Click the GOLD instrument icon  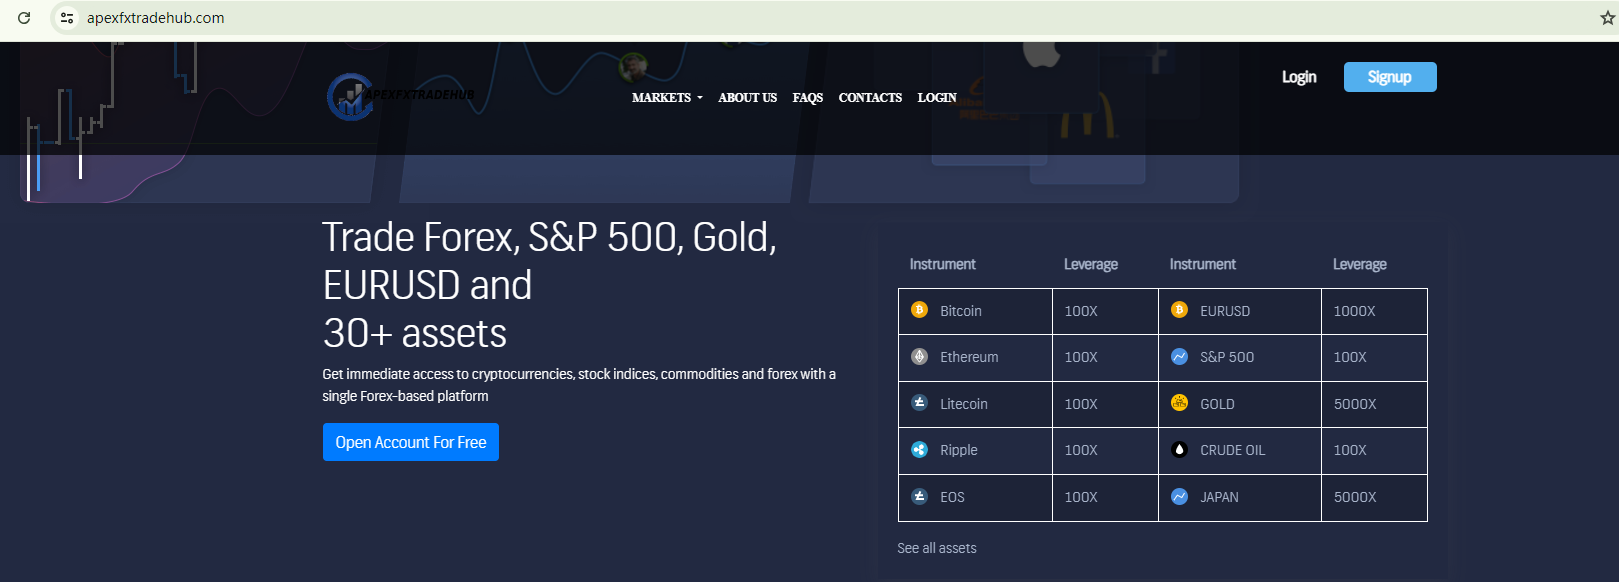pos(1180,403)
